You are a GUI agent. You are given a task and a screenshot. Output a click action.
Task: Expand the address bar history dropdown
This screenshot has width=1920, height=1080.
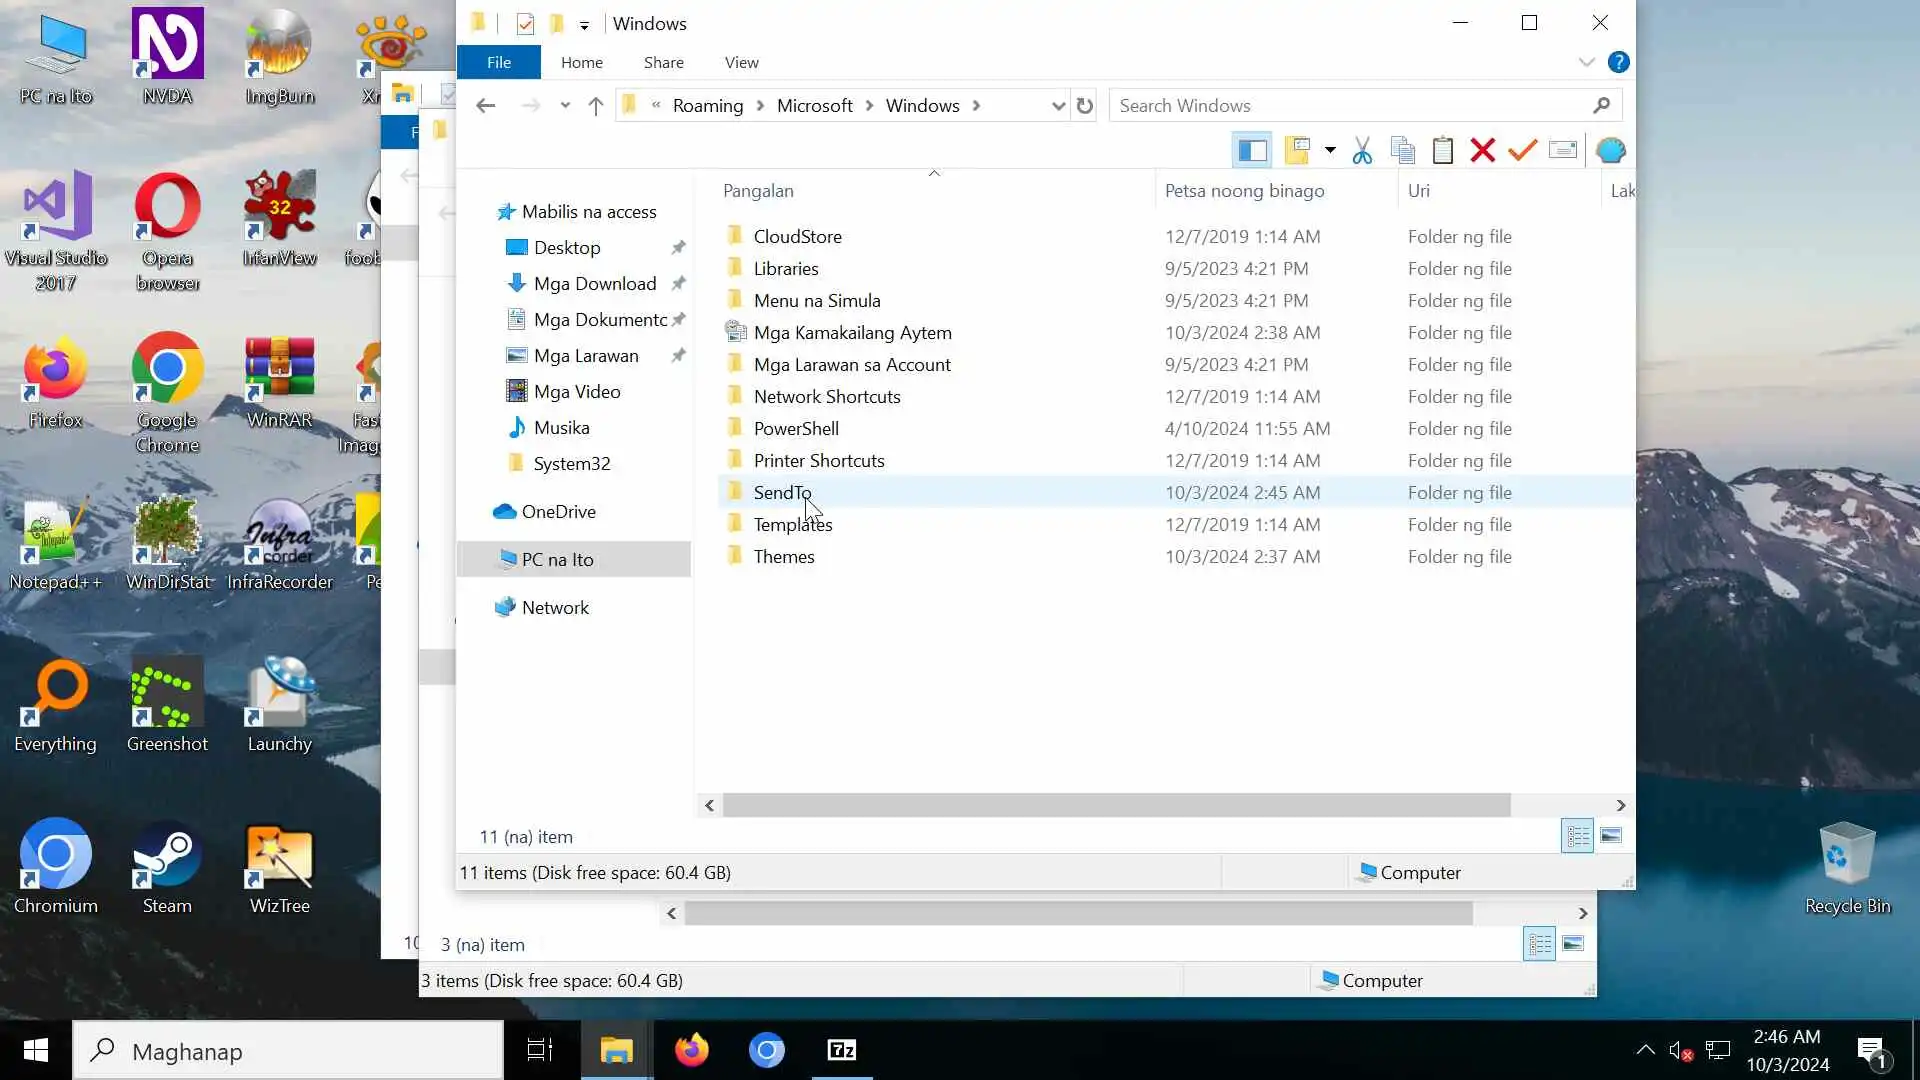[x=1058, y=106]
